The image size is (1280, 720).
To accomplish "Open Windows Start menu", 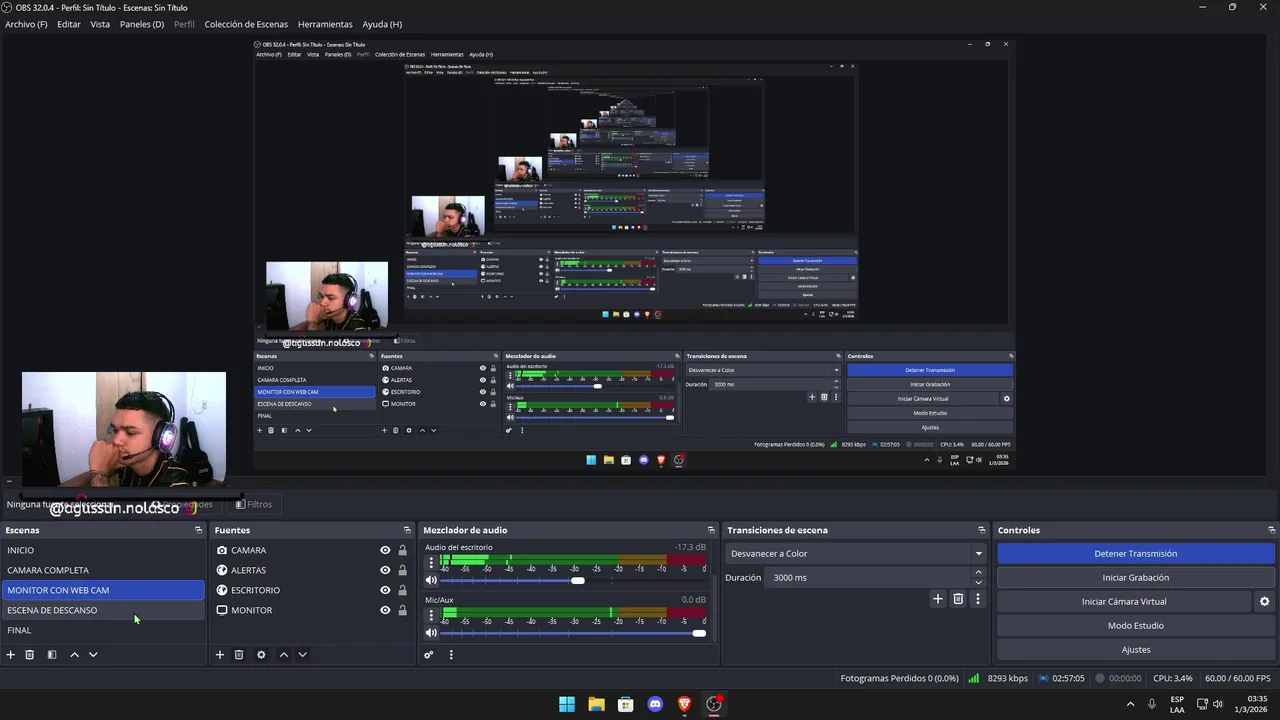I will pyautogui.click(x=567, y=704).
